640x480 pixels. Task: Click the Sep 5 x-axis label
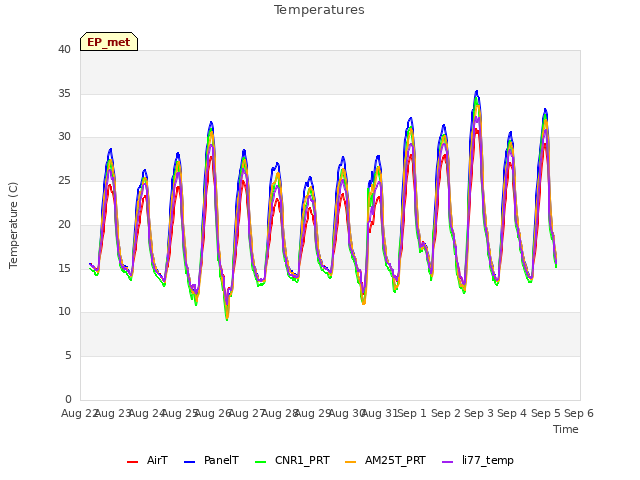click(545, 413)
